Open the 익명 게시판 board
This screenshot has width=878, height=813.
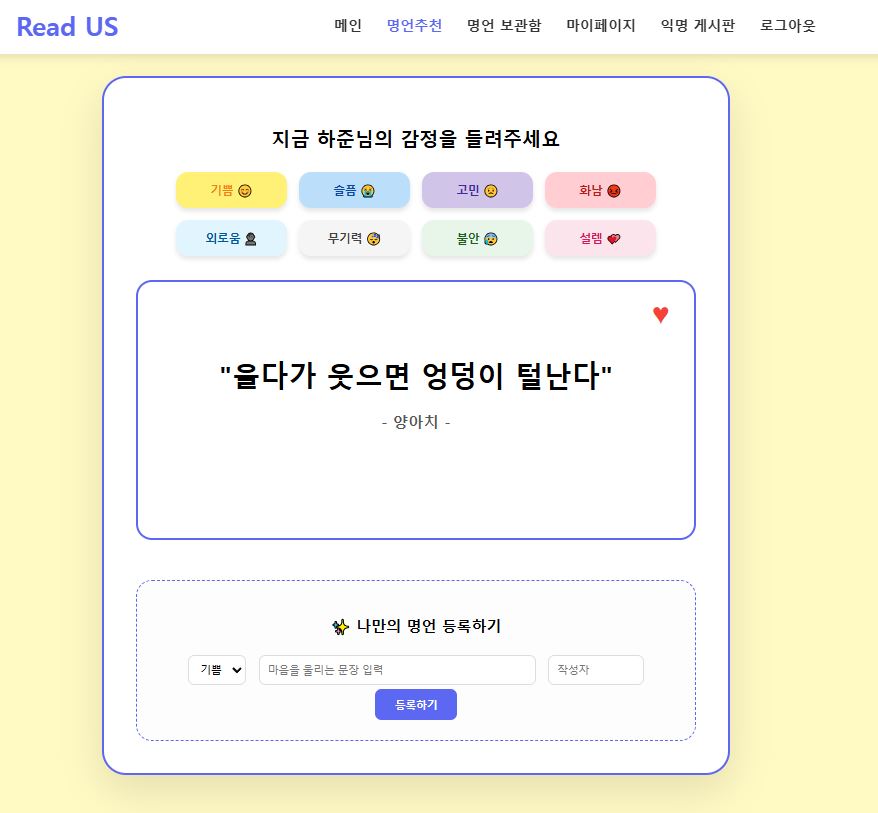pos(698,26)
